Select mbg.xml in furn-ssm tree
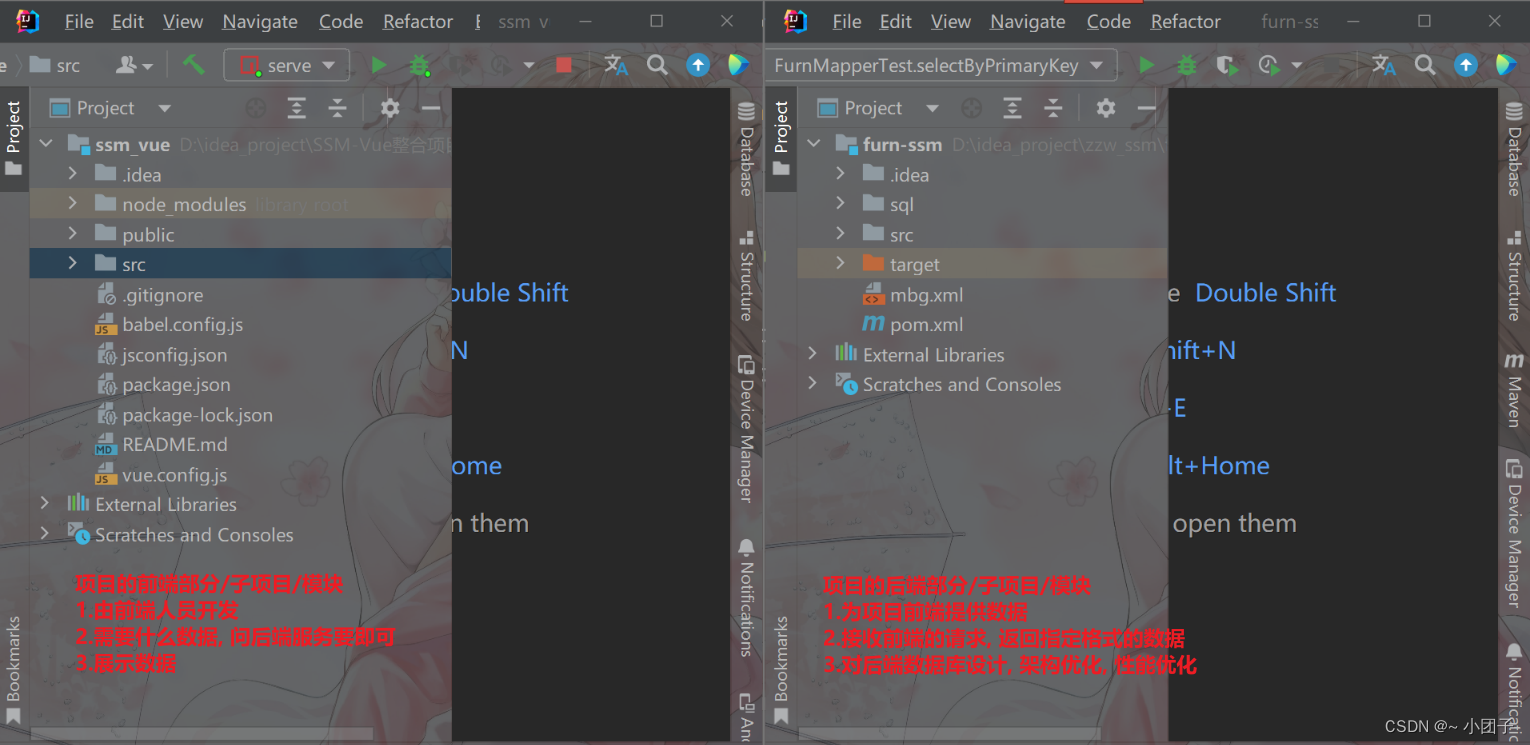1530x745 pixels. (926, 294)
